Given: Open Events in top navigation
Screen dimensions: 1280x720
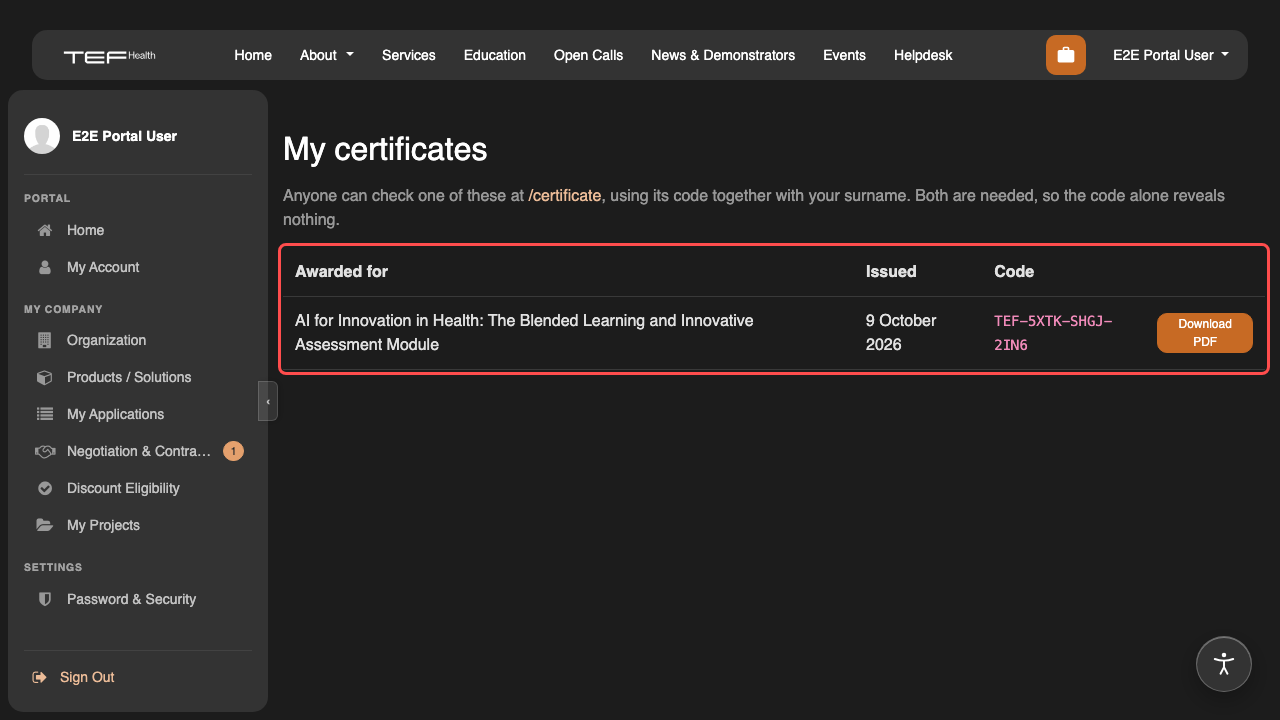Looking at the screenshot, I should [x=844, y=55].
